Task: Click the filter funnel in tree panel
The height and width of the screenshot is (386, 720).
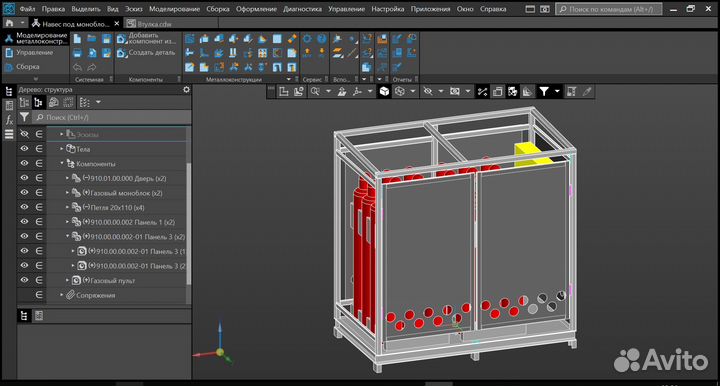Action: pyautogui.click(x=24, y=117)
